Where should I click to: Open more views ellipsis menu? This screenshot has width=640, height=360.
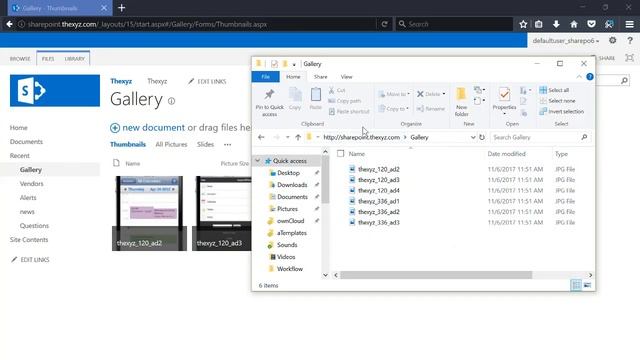click(x=227, y=144)
